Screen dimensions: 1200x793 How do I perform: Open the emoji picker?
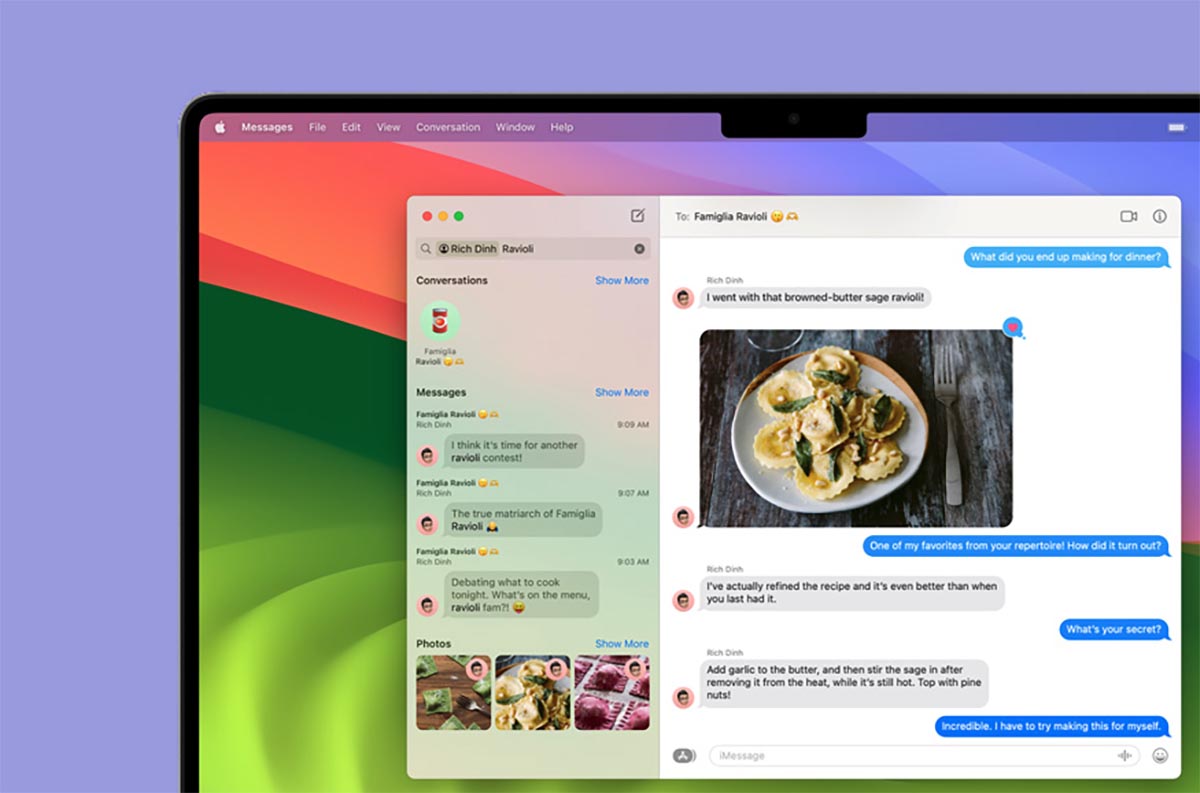click(x=1160, y=756)
